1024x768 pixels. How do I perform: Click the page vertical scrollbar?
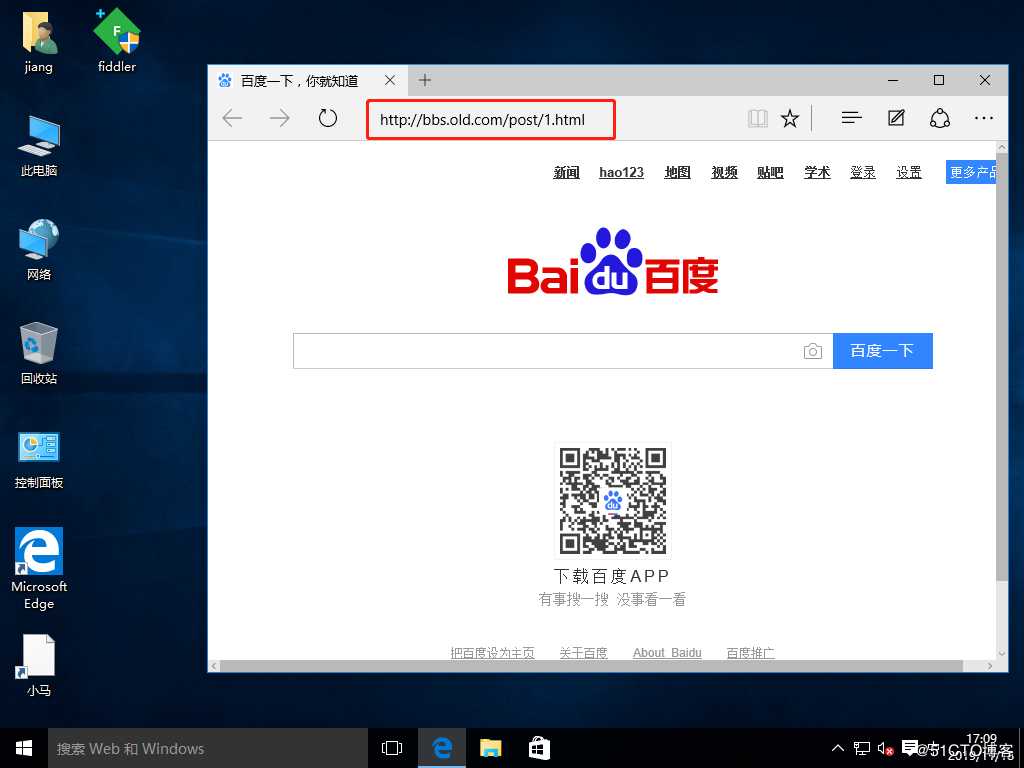pyautogui.click(x=1002, y=366)
